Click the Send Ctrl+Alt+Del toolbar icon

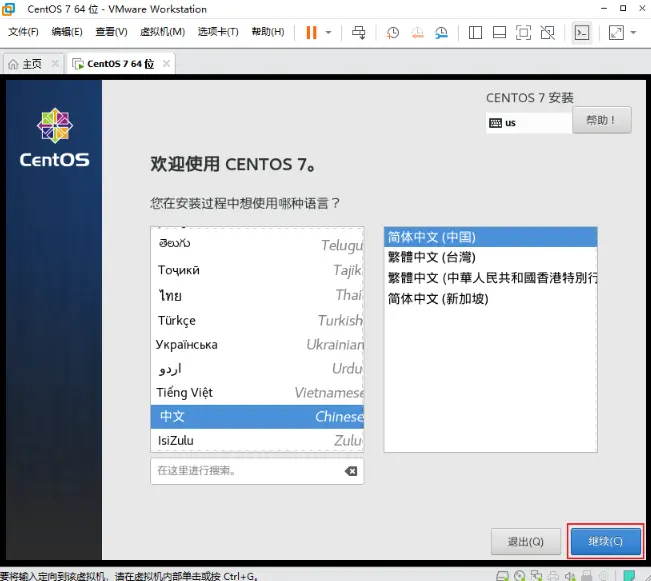tap(359, 32)
